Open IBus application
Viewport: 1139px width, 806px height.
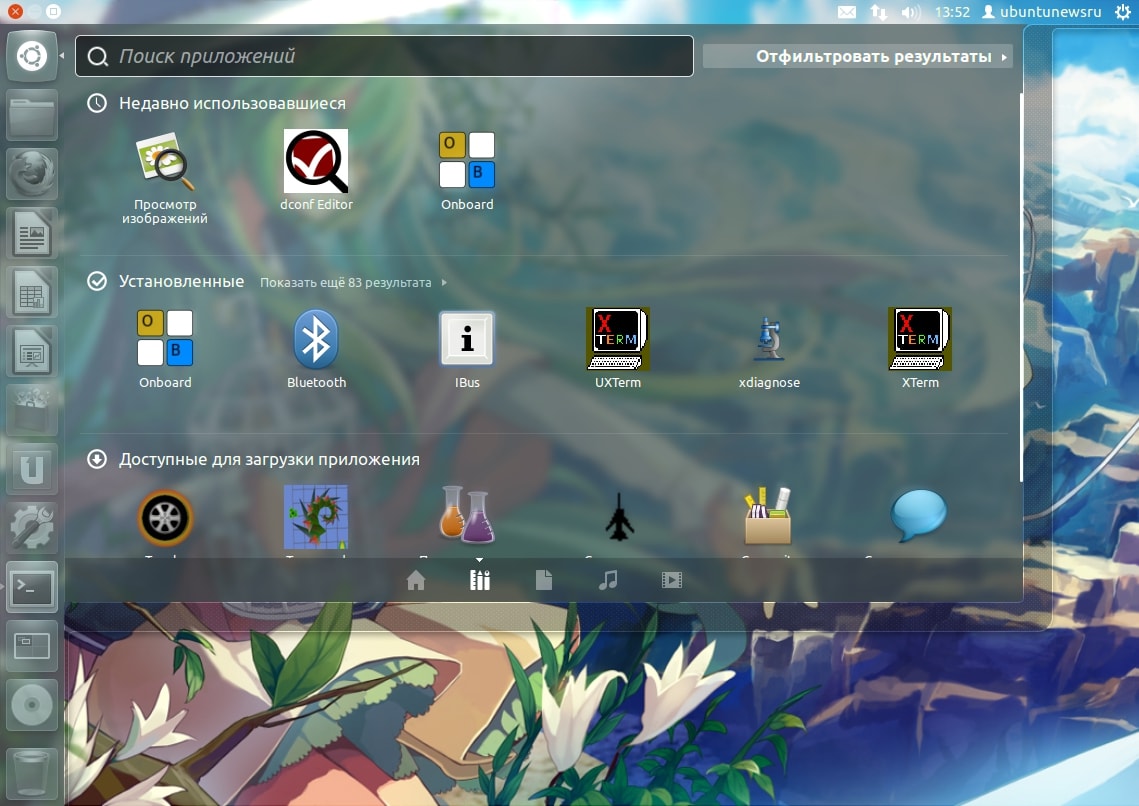(467, 349)
